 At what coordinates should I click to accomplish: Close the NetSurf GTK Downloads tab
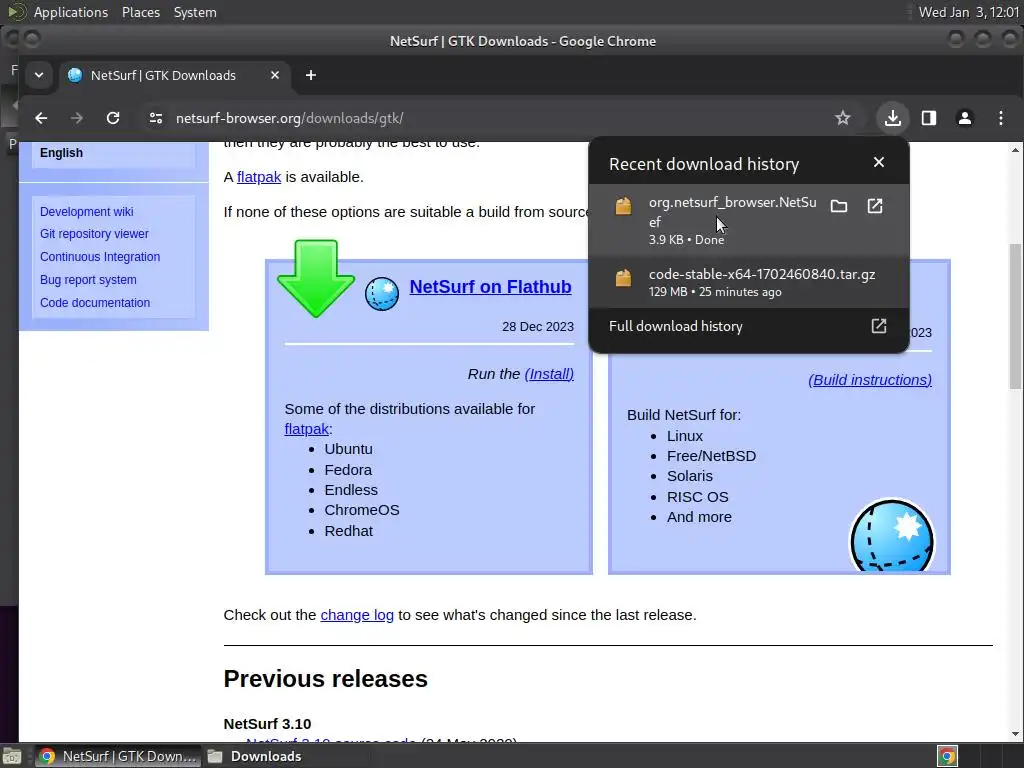point(275,75)
